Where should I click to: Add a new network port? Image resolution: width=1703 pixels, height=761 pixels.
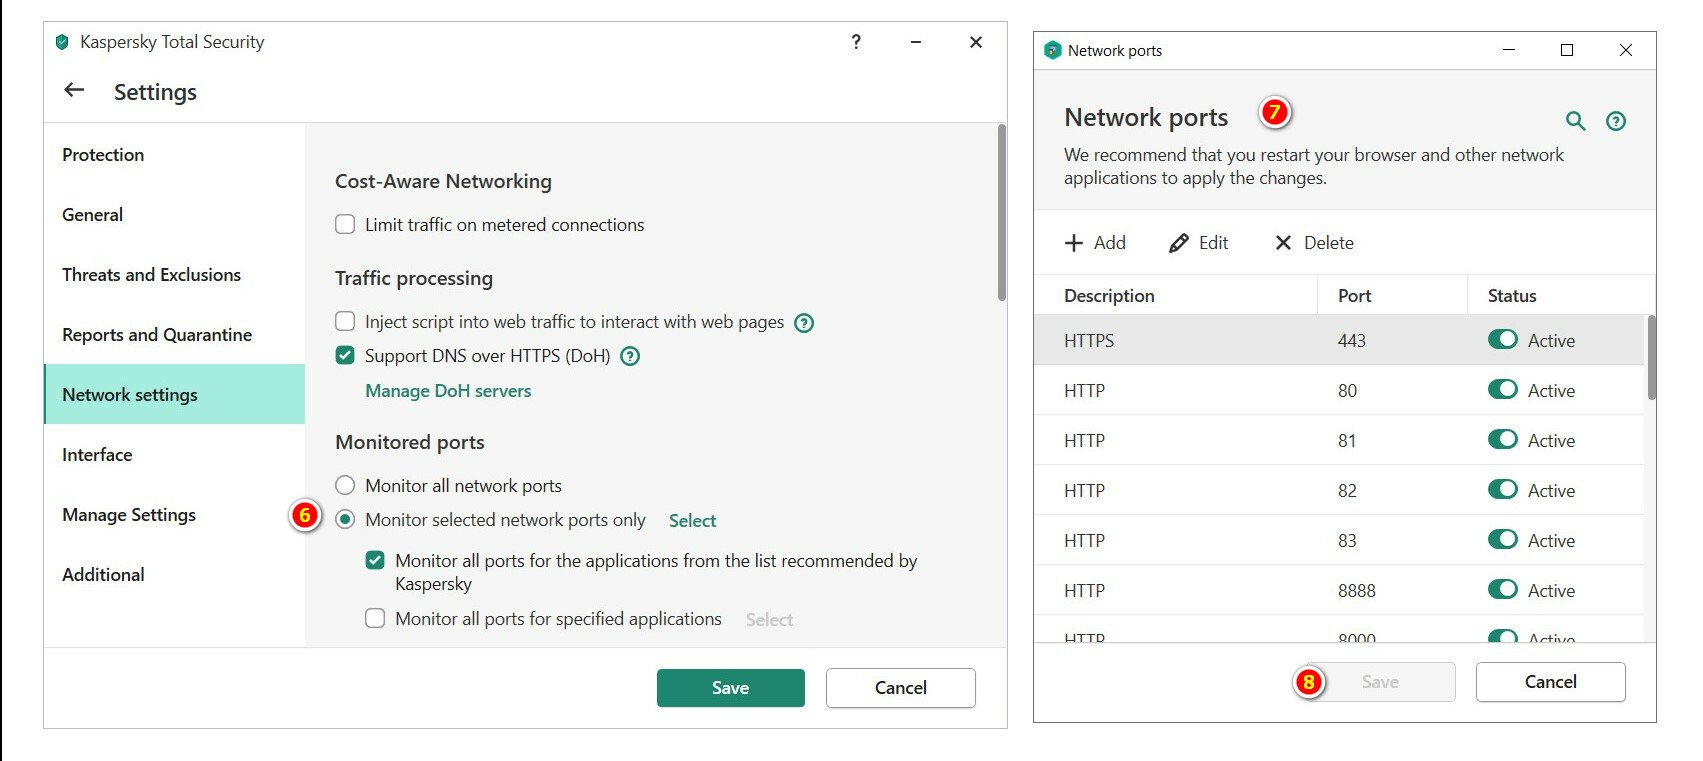pyautogui.click(x=1095, y=243)
